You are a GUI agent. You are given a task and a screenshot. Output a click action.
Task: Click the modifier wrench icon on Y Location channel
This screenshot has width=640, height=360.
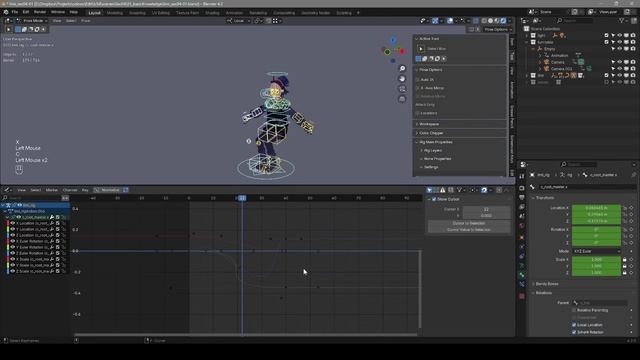[52, 229]
